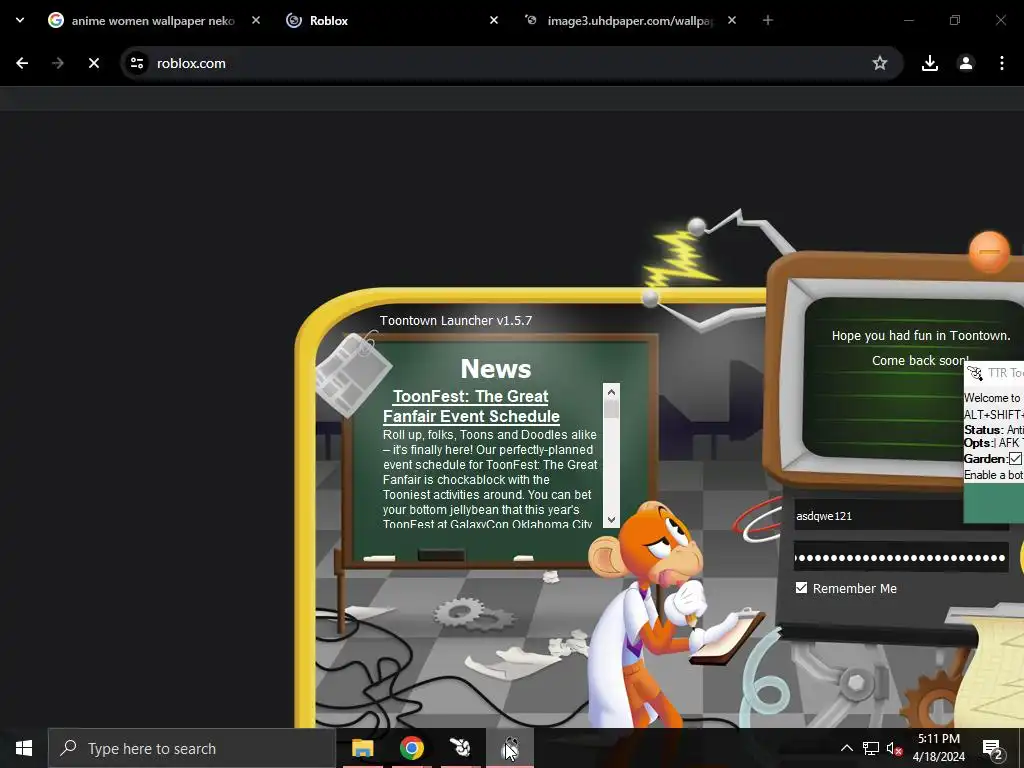Click the news scrollbar down arrow

(611, 520)
